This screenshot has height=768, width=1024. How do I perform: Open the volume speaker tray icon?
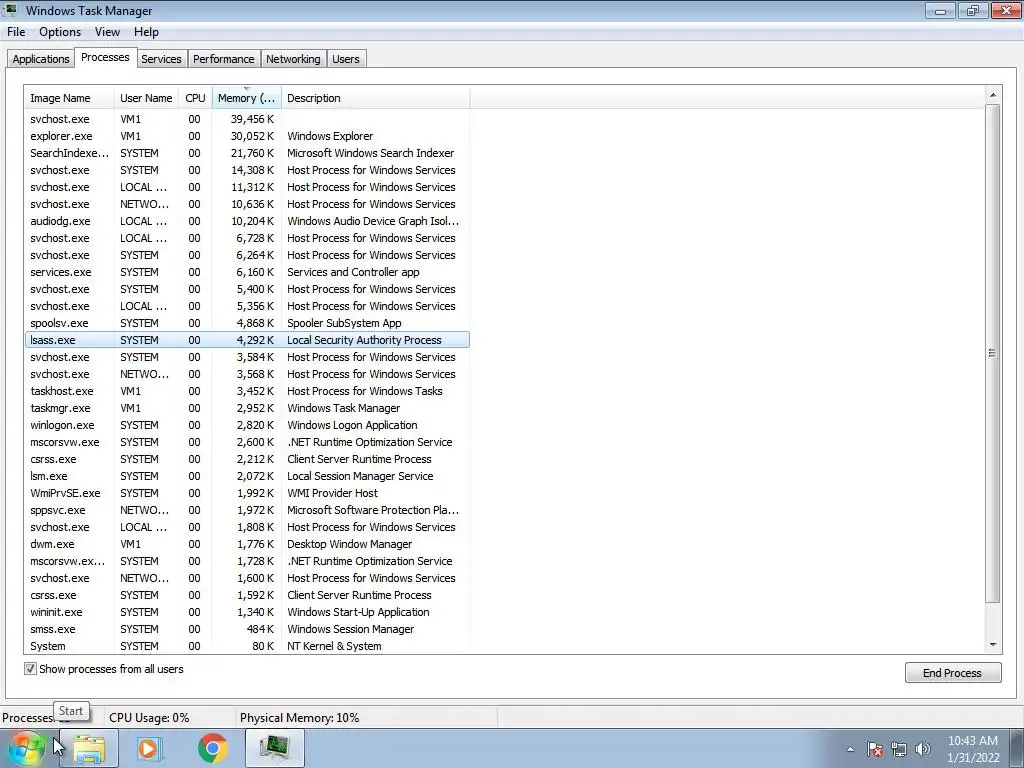click(x=923, y=749)
